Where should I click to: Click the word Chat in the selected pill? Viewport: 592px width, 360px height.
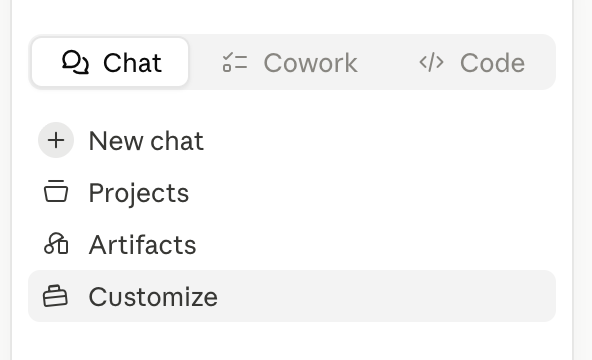coord(132,63)
